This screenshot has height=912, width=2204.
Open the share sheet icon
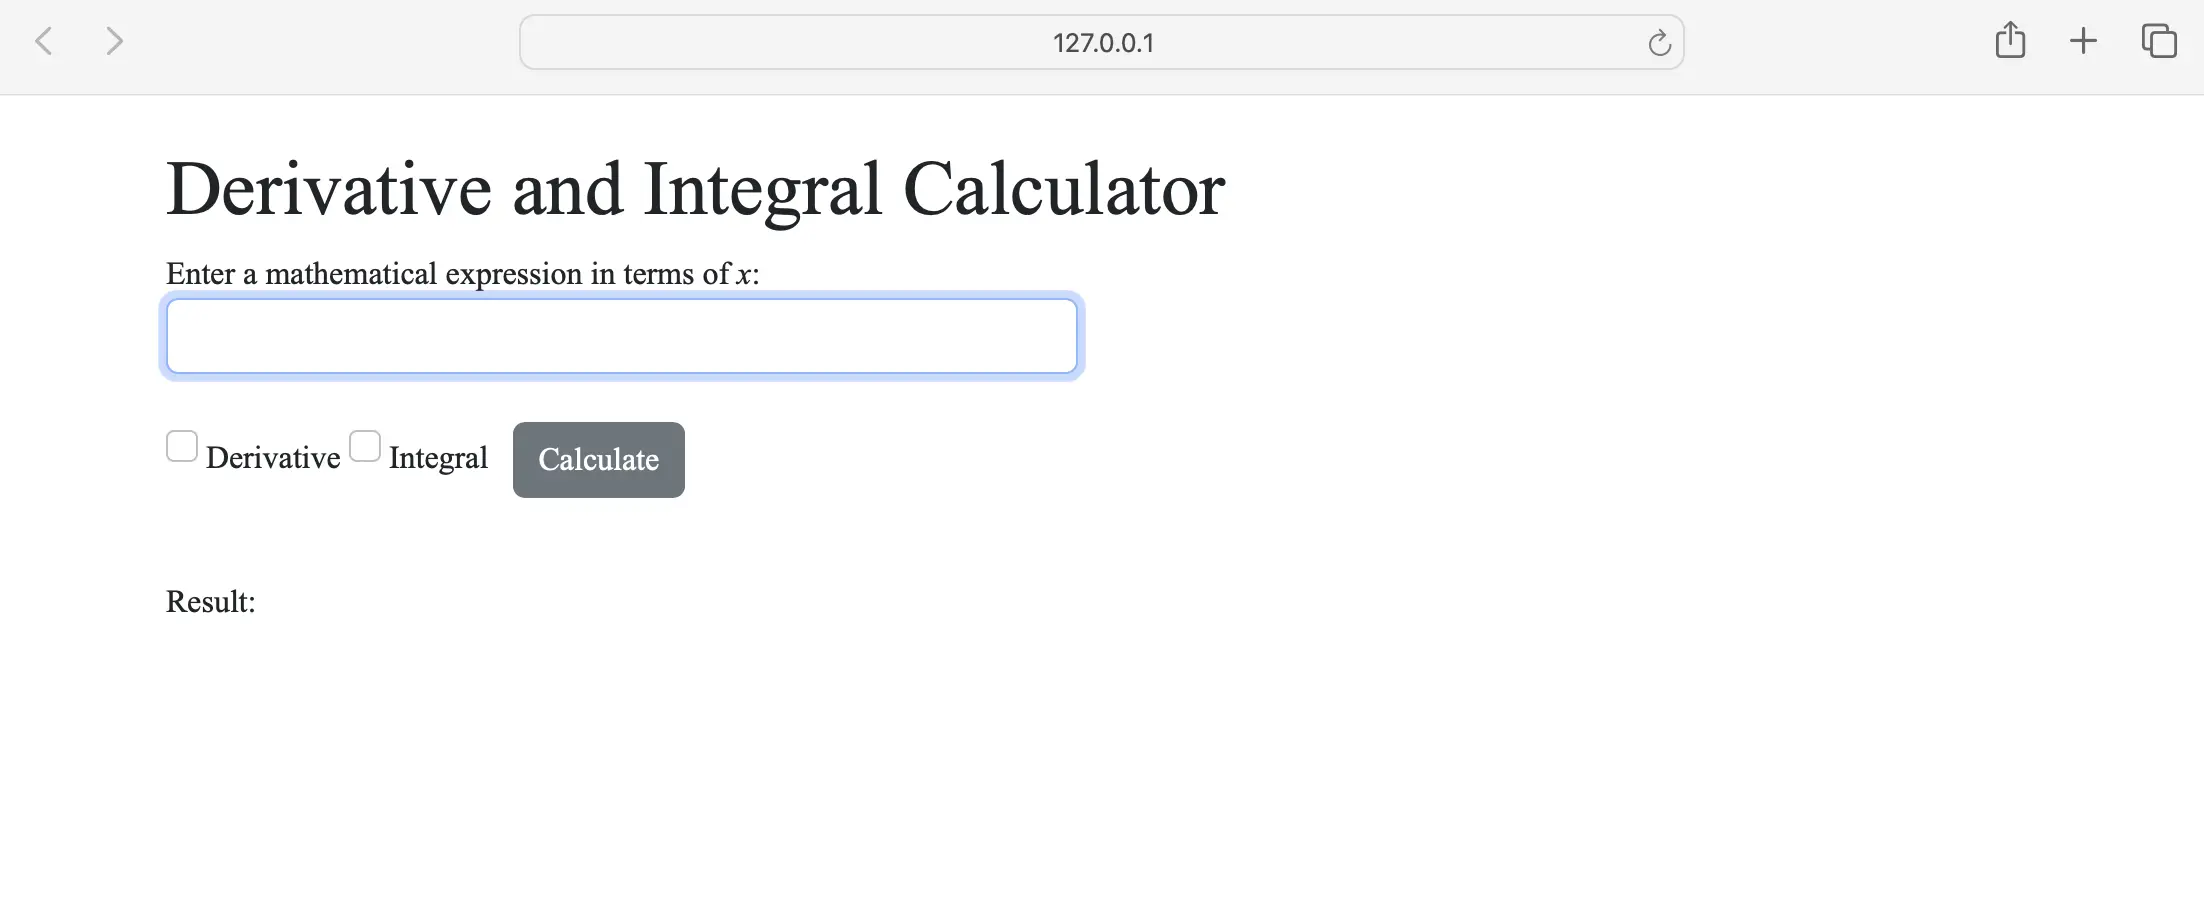pos(2010,41)
